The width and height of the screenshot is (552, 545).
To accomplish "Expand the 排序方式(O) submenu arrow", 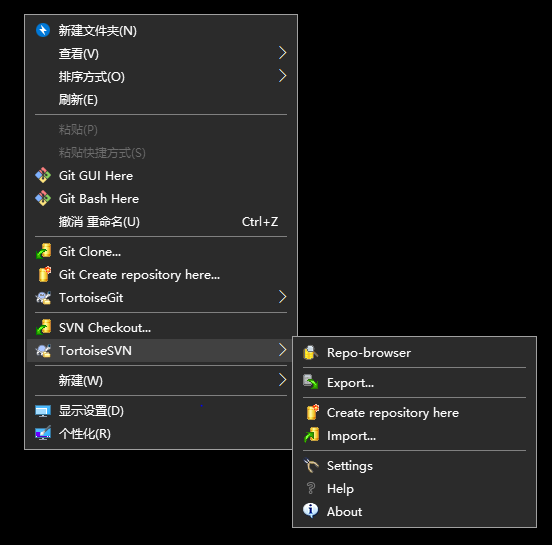I will (x=282, y=76).
